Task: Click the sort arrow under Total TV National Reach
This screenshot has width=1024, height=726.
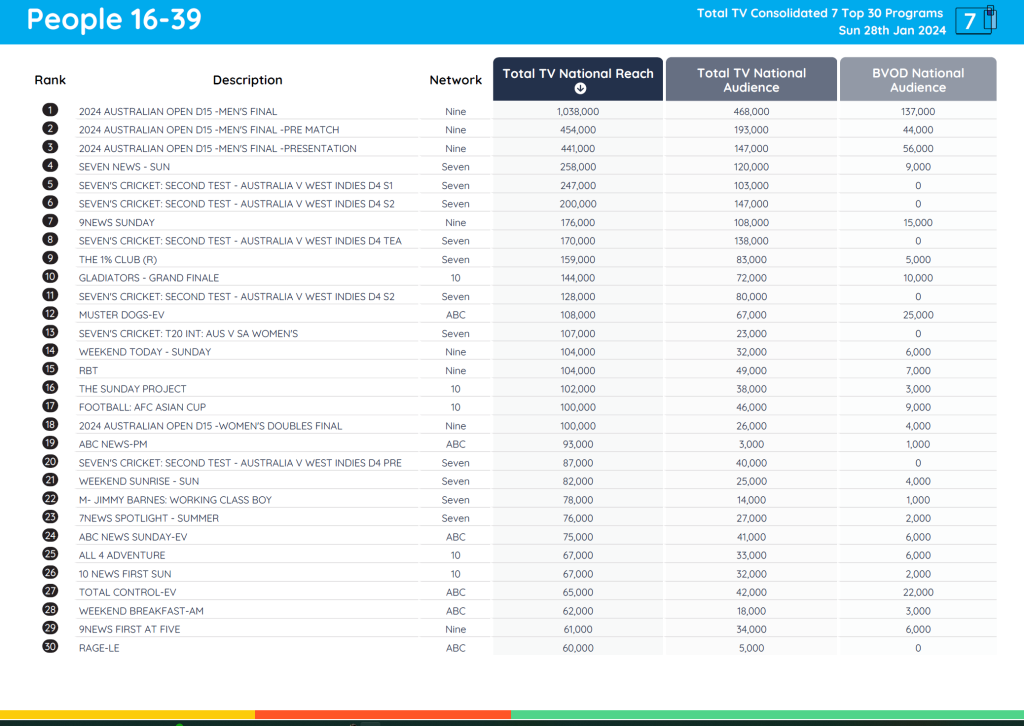Action: (578, 88)
